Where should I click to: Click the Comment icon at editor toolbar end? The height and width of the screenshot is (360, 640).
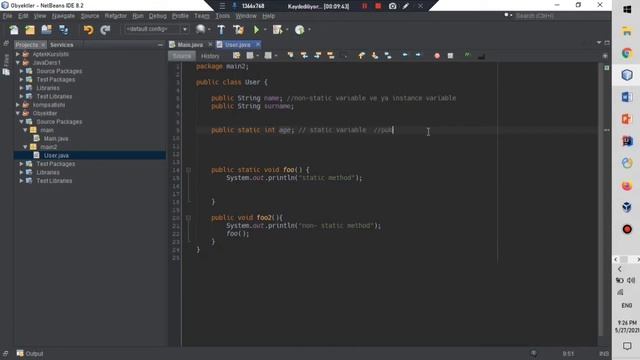(x=481, y=56)
